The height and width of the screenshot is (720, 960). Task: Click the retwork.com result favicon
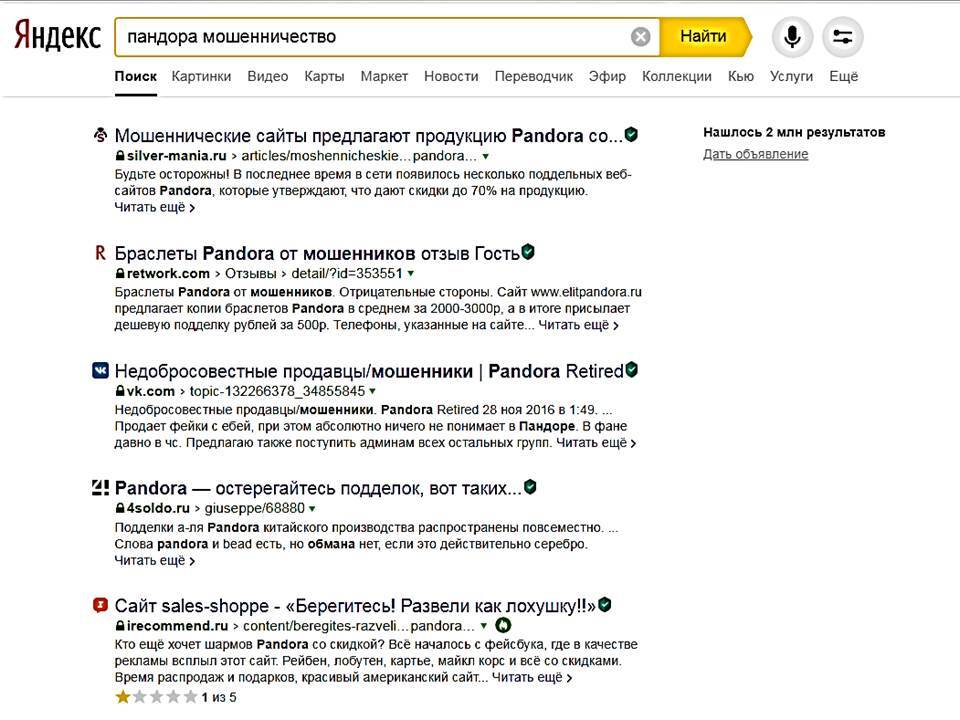point(100,252)
